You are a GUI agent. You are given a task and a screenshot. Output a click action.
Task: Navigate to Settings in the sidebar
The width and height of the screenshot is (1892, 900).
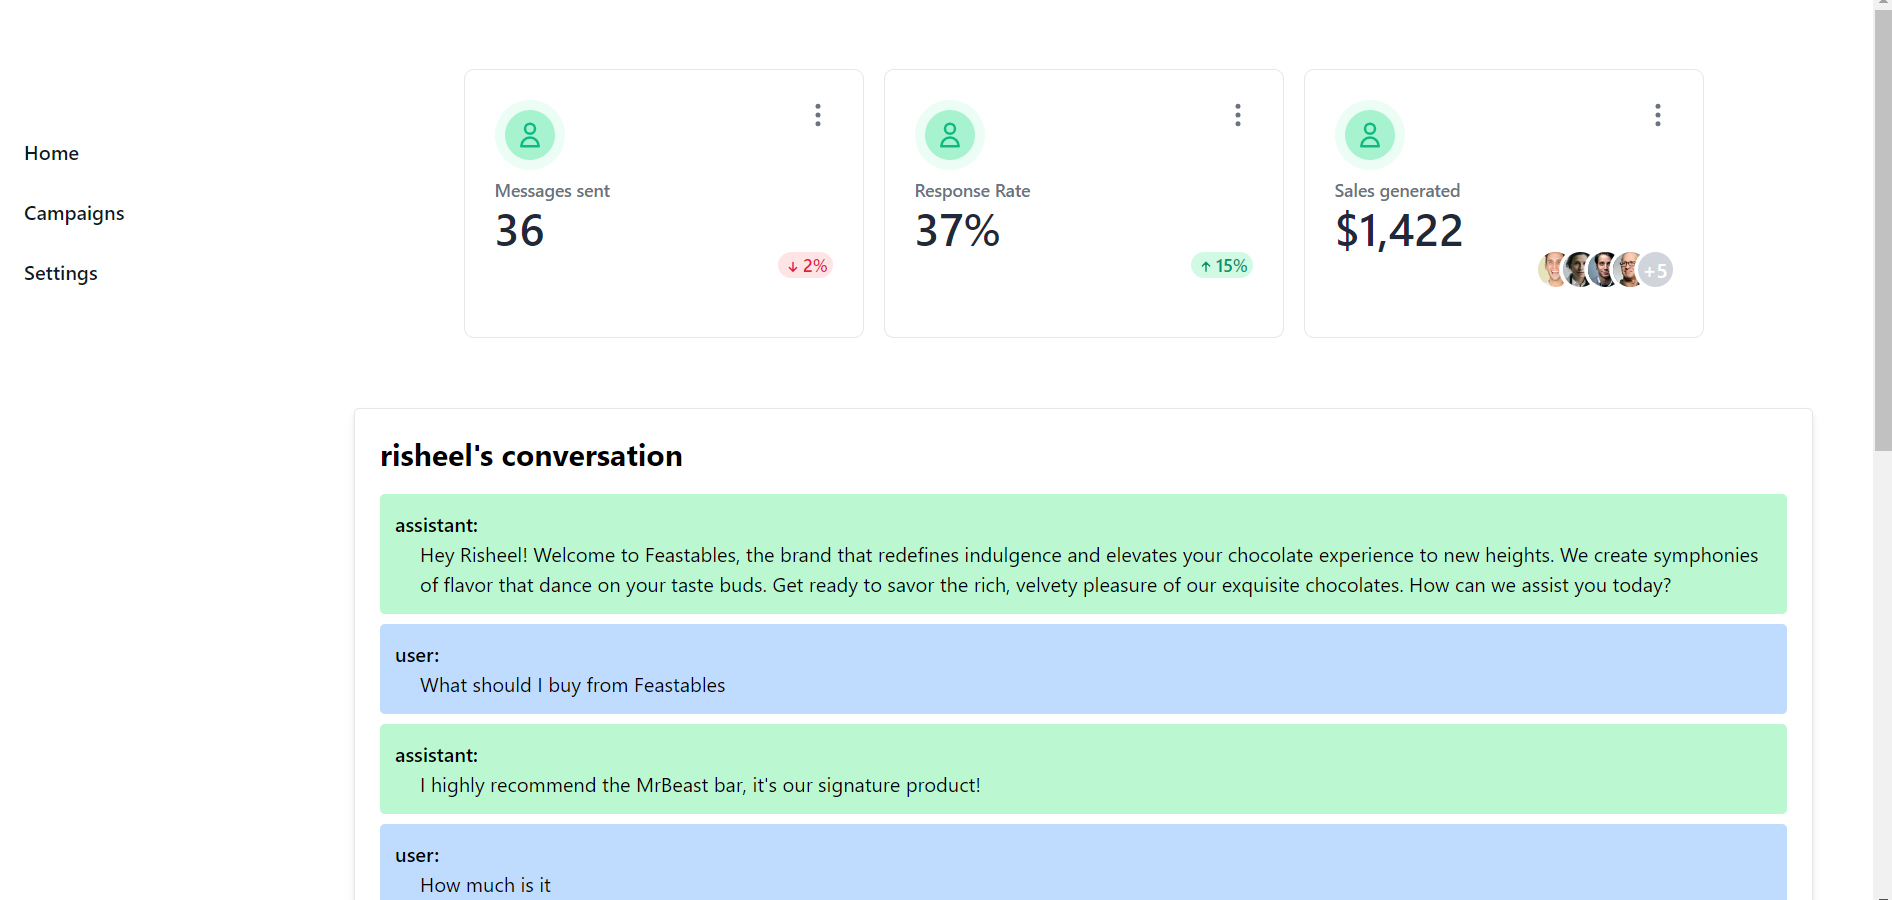point(61,273)
